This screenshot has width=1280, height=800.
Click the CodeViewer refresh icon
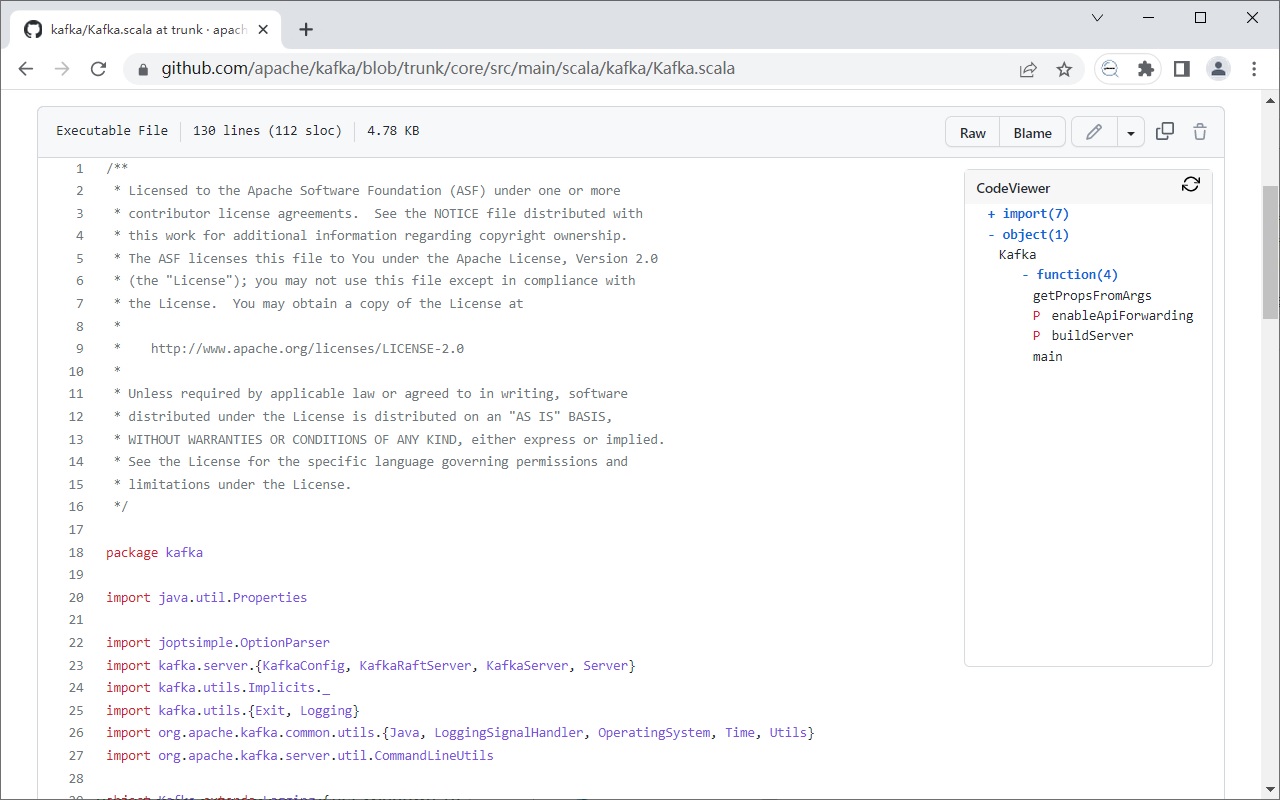coord(1190,184)
